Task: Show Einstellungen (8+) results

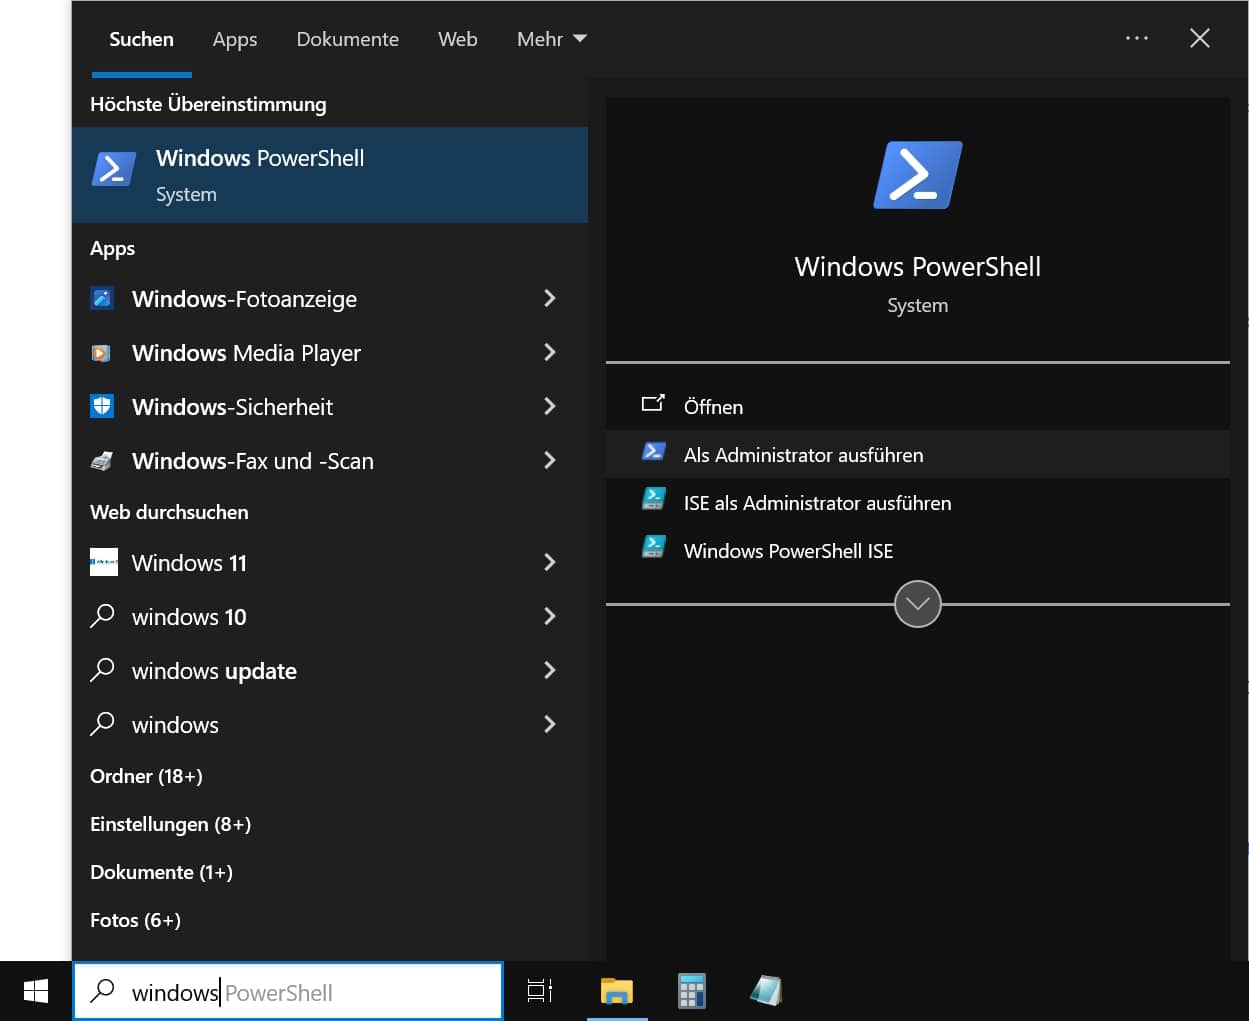Action: pos(170,824)
